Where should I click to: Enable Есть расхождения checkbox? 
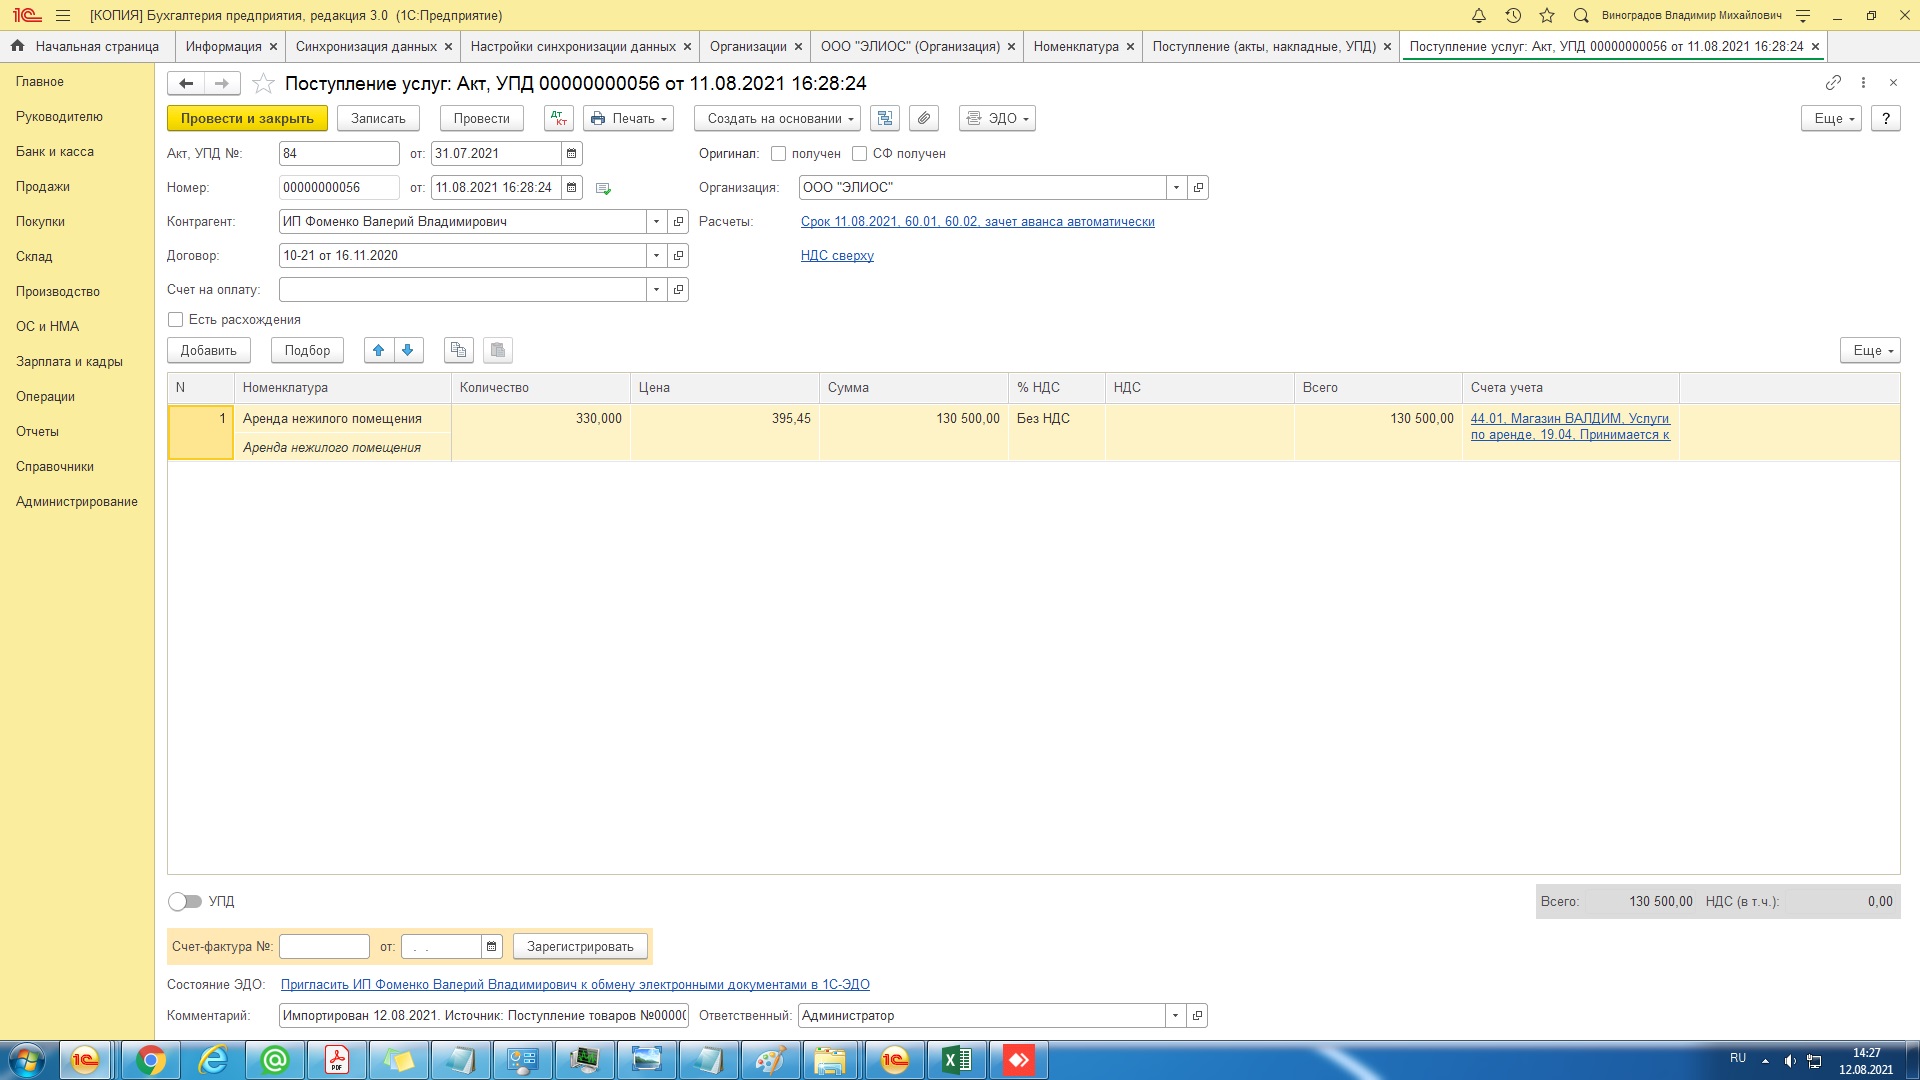pos(176,320)
